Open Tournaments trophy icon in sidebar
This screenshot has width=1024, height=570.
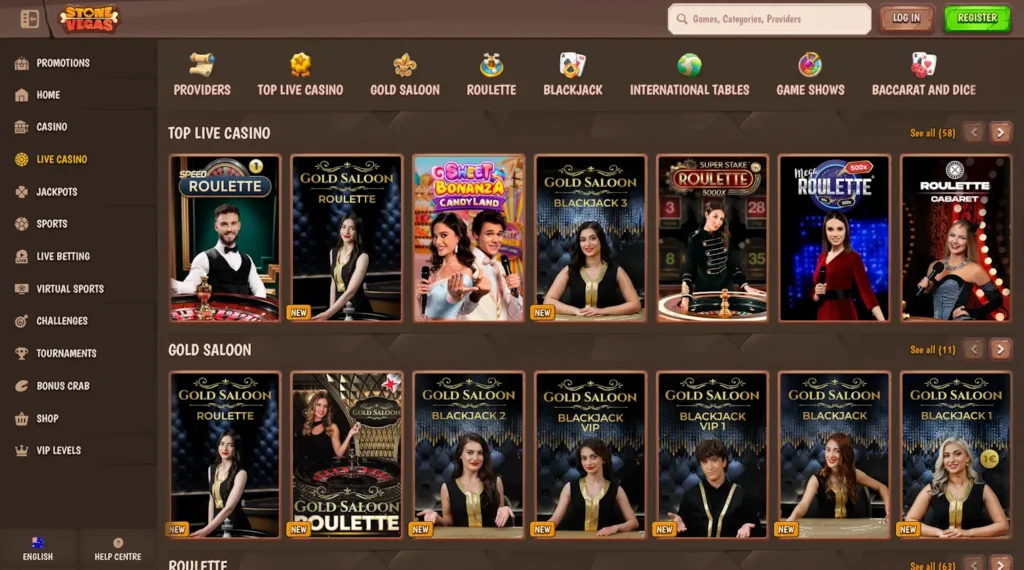pyautogui.click(x=22, y=353)
